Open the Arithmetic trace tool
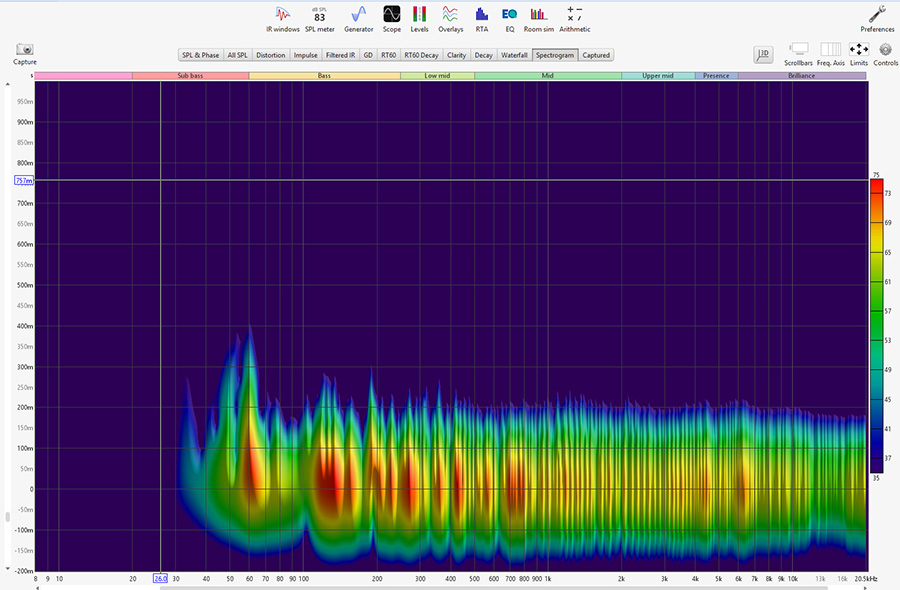Screen dimensions: 900x590 [574, 15]
